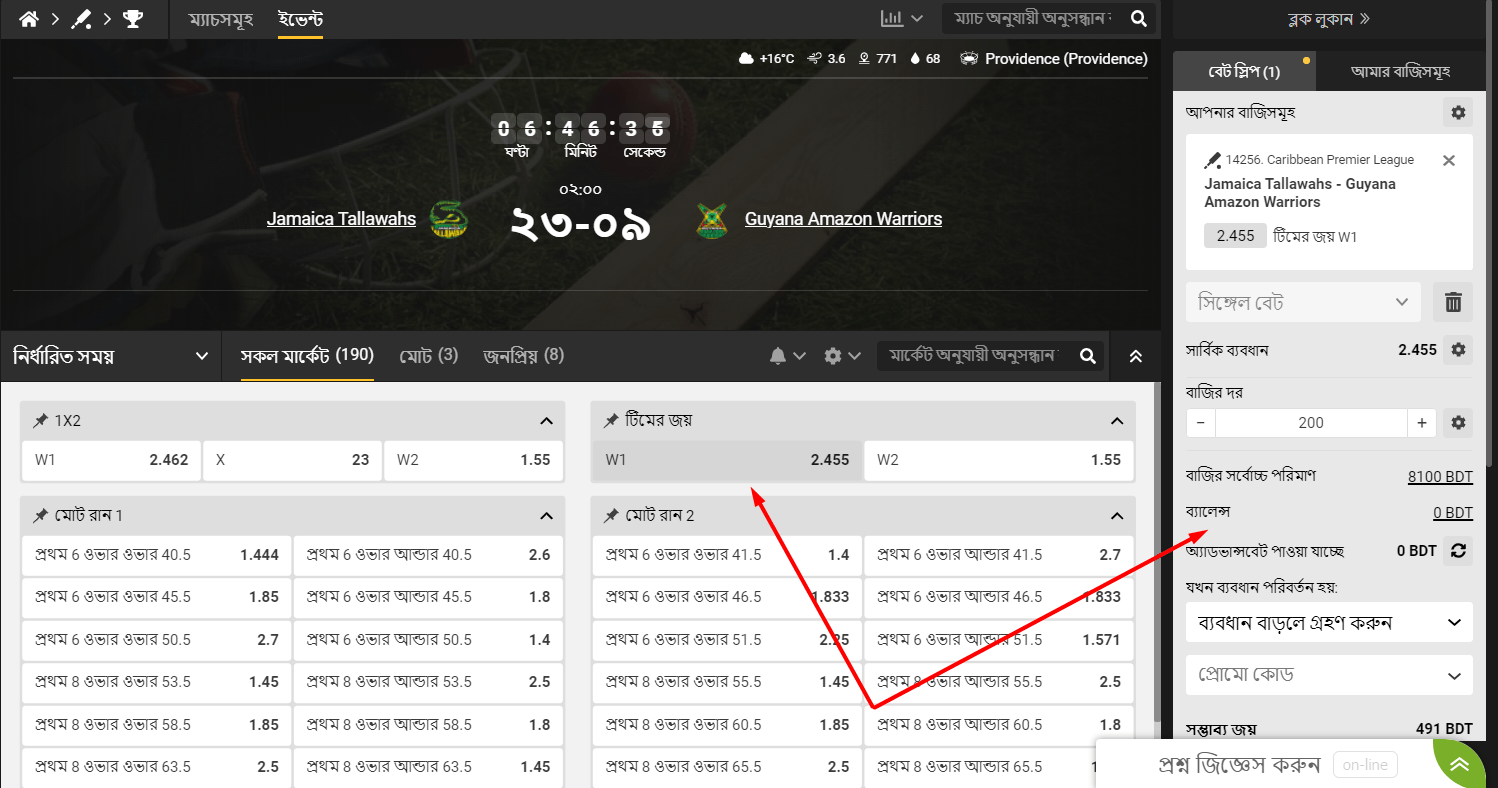Click Jamaica Tallawahs team logo
Viewport: 1498px width, 788px height.
point(449,219)
